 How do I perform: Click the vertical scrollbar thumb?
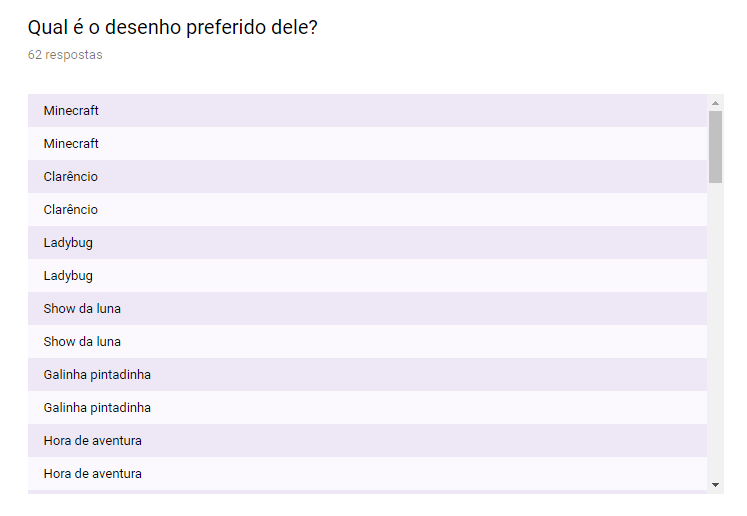tap(715, 147)
